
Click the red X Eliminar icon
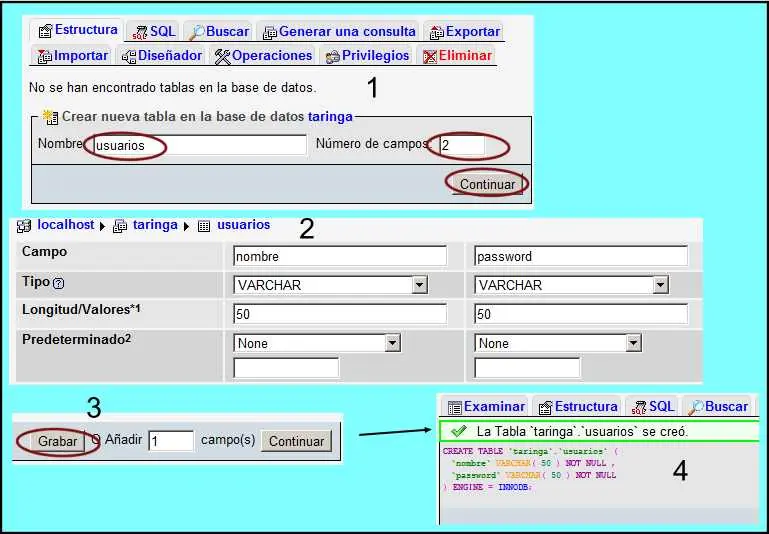[x=430, y=57]
